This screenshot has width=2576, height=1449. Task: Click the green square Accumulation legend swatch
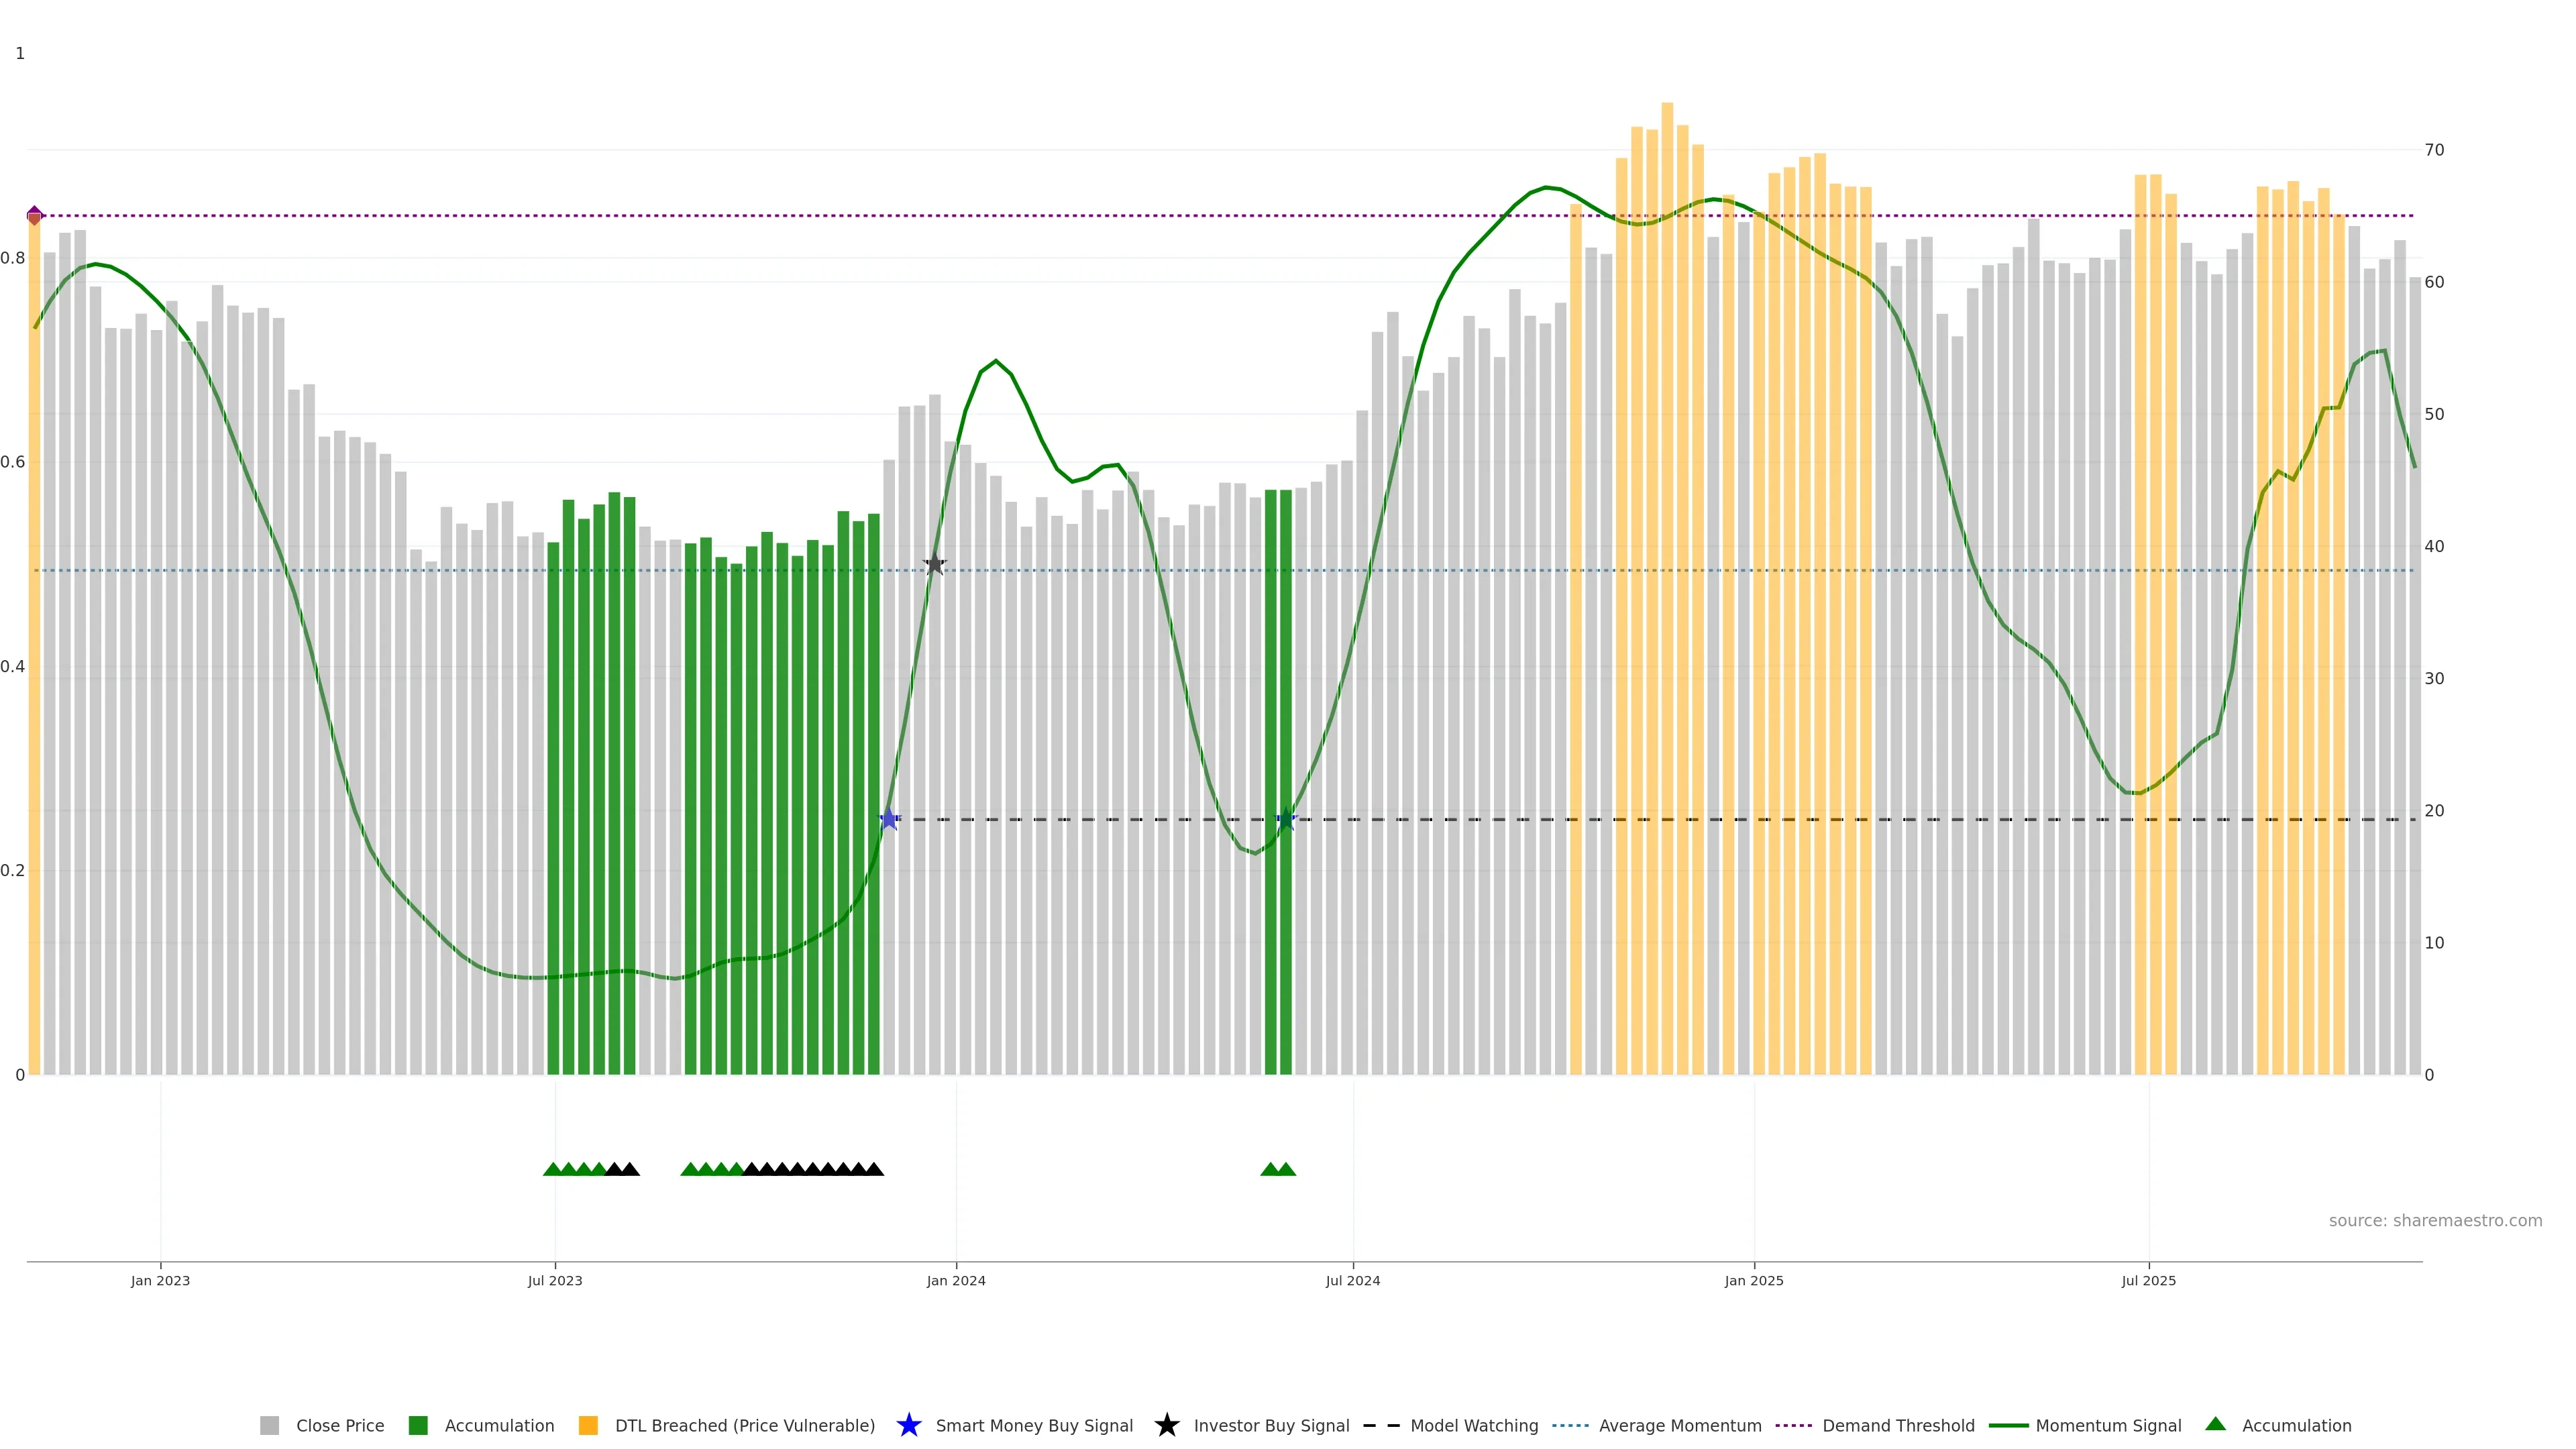418,1426
